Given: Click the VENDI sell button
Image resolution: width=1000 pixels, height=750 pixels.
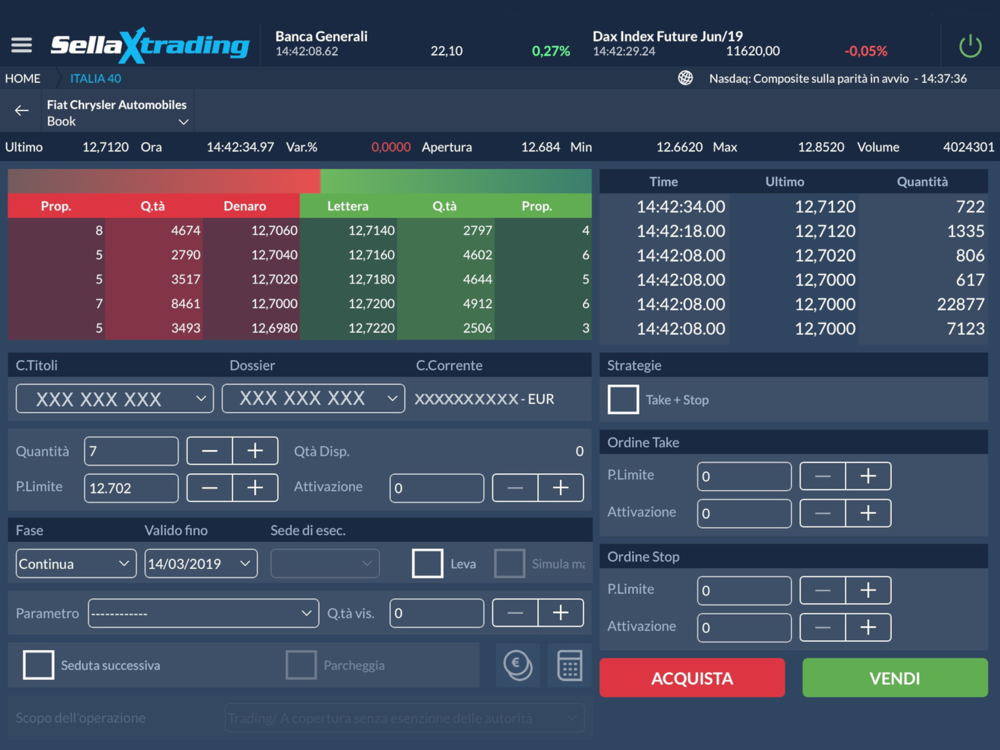Looking at the screenshot, I should 895,678.
